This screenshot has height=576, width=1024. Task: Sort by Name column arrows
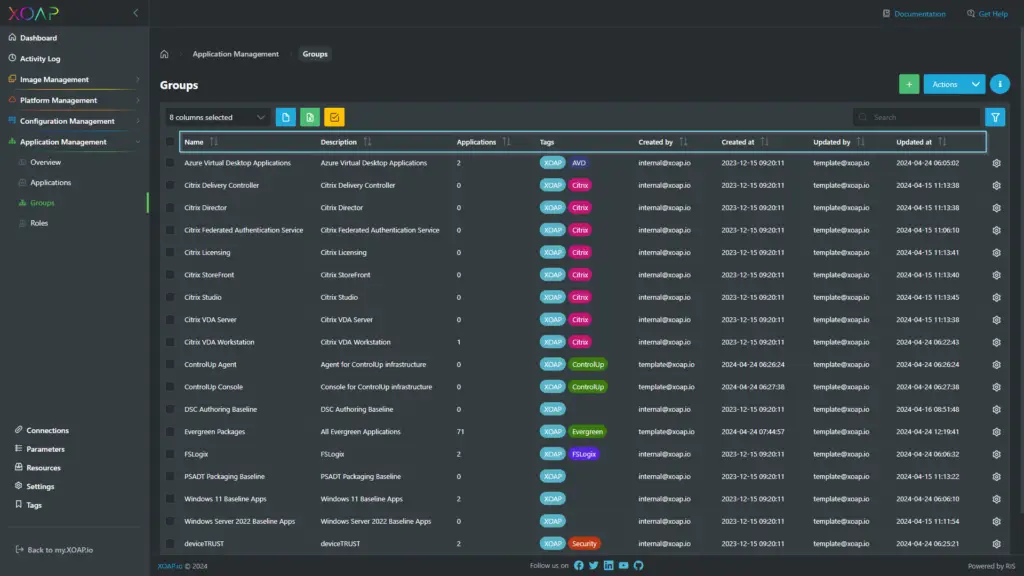[214, 142]
